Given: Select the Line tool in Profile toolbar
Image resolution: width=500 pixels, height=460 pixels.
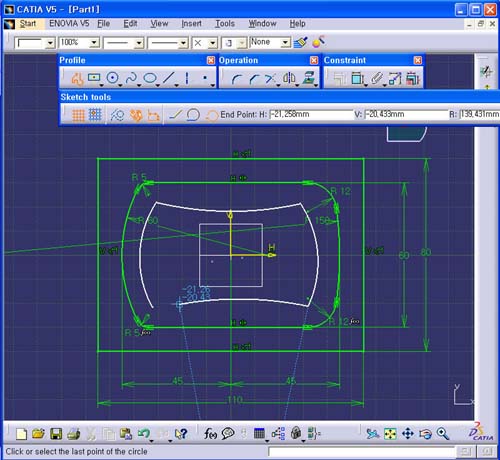Looking at the screenshot, I should click(x=168, y=78).
